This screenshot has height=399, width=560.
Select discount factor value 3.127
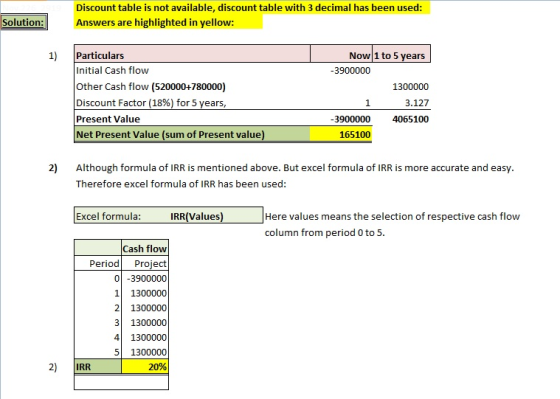coord(417,103)
